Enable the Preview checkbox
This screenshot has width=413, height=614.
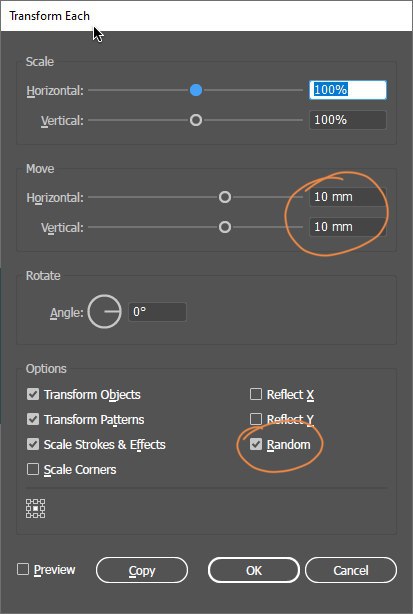point(23,569)
